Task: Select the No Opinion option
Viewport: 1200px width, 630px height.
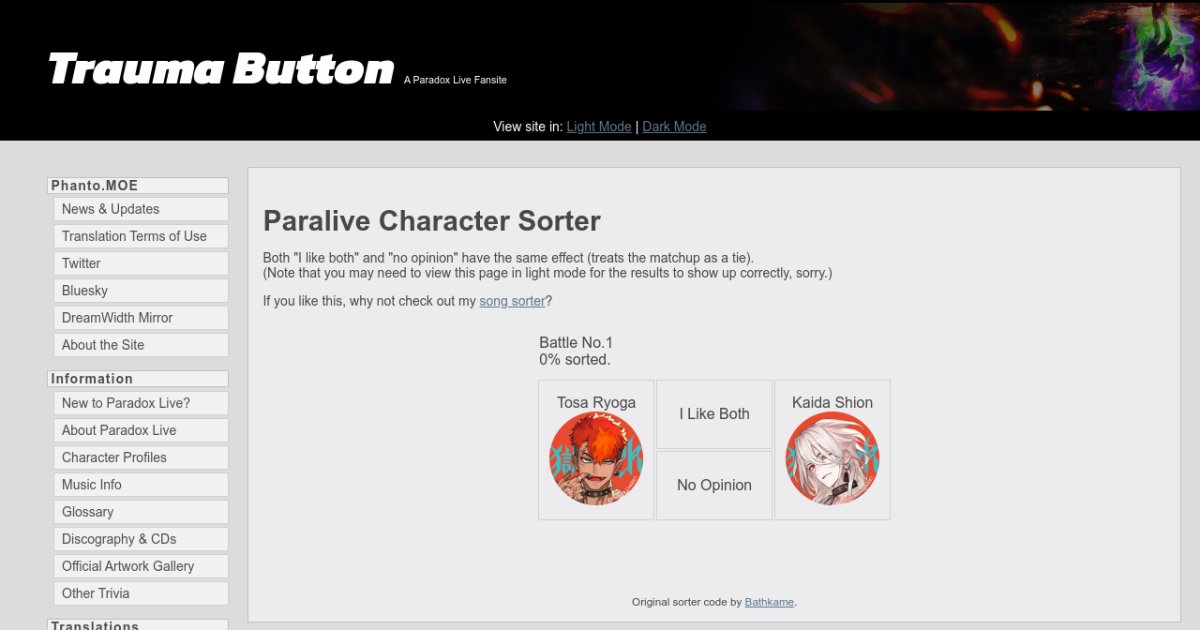Action: coord(714,485)
